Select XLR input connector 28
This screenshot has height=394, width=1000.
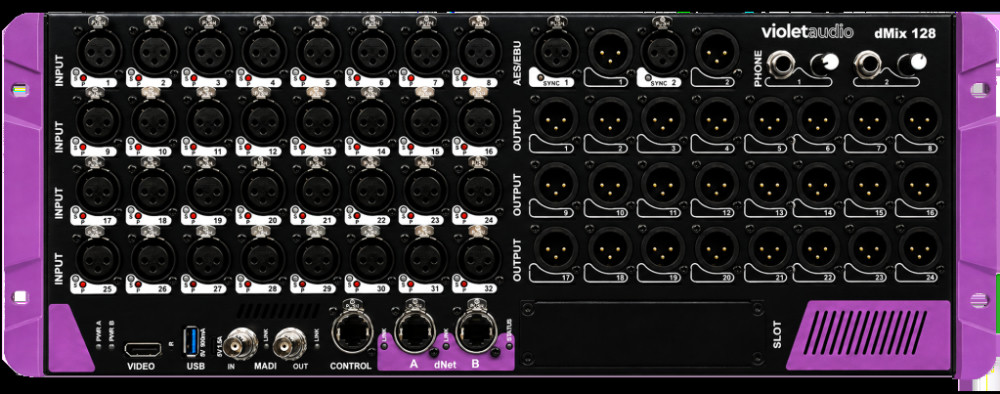coord(264,259)
